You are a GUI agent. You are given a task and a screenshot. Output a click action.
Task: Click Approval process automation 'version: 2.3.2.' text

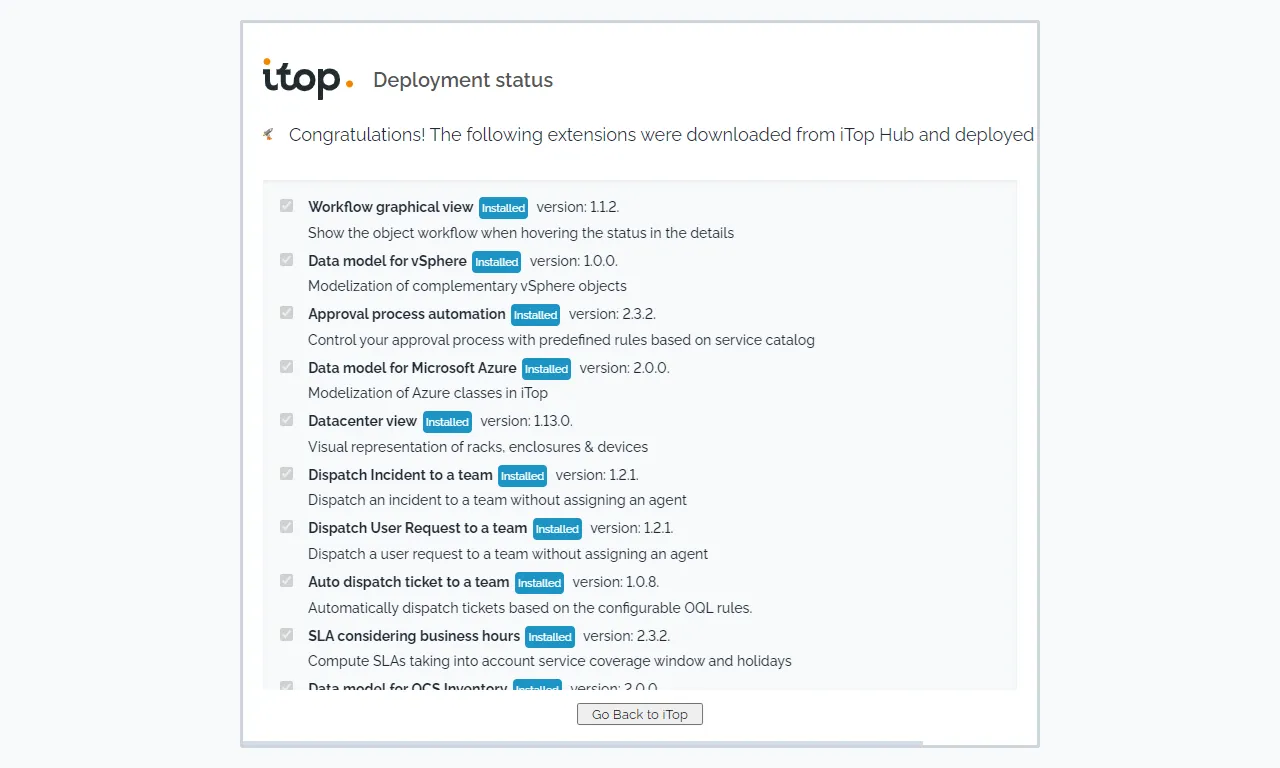pyautogui.click(x=612, y=314)
